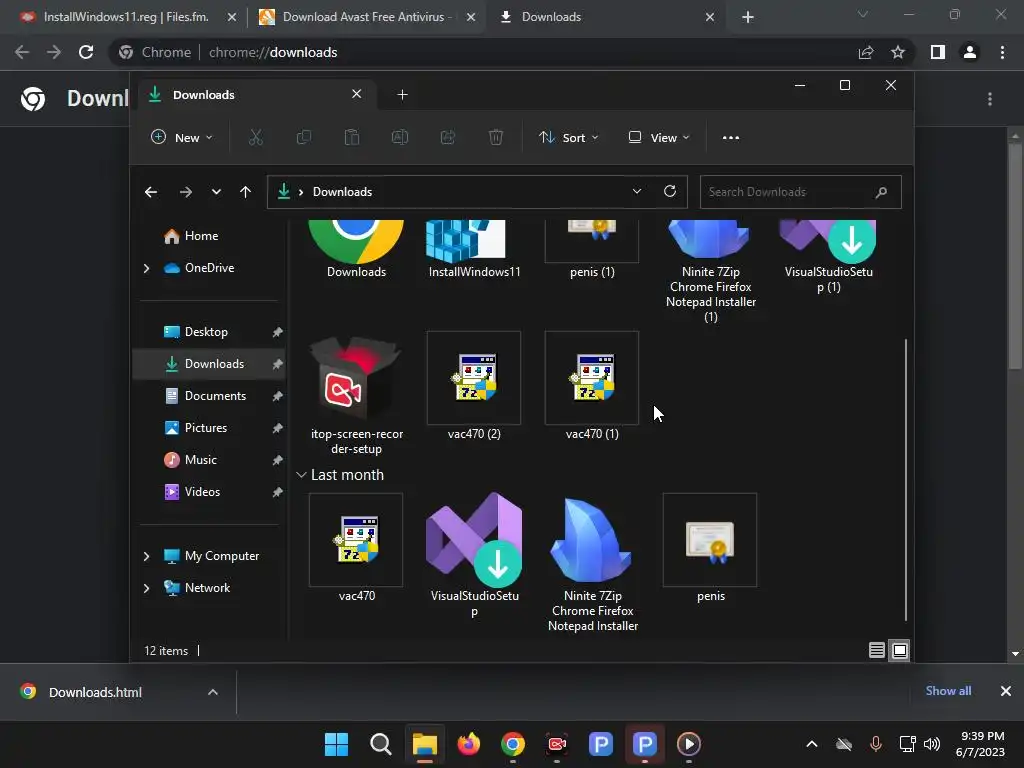Select the VisualStudioSetup file under Last month
Image resolution: width=1024 pixels, height=768 pixels.
pos(474,555)
